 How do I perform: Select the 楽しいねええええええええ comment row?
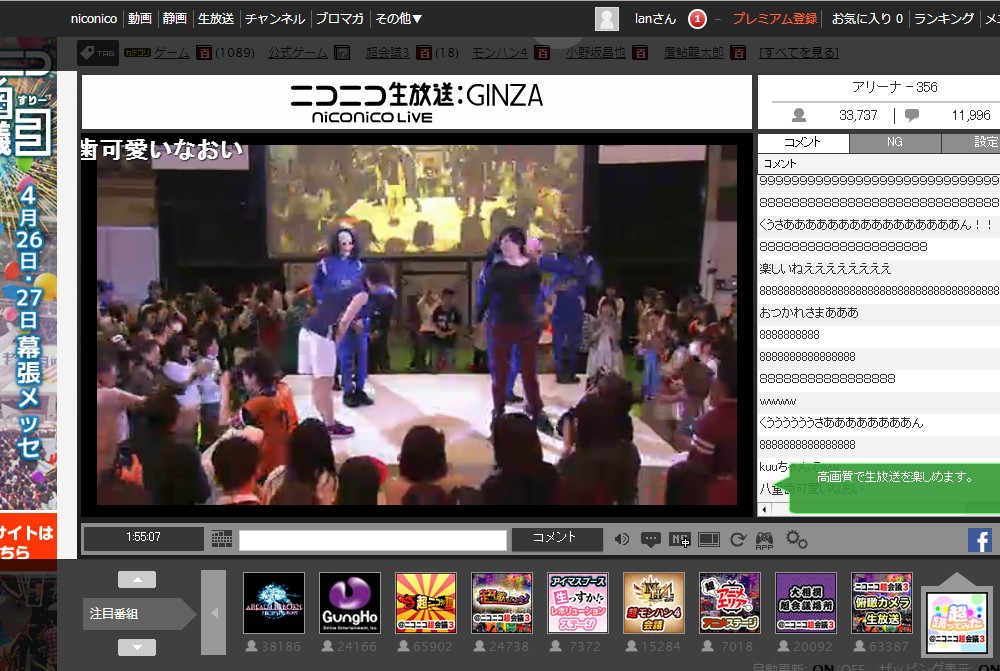pos(879,269)
